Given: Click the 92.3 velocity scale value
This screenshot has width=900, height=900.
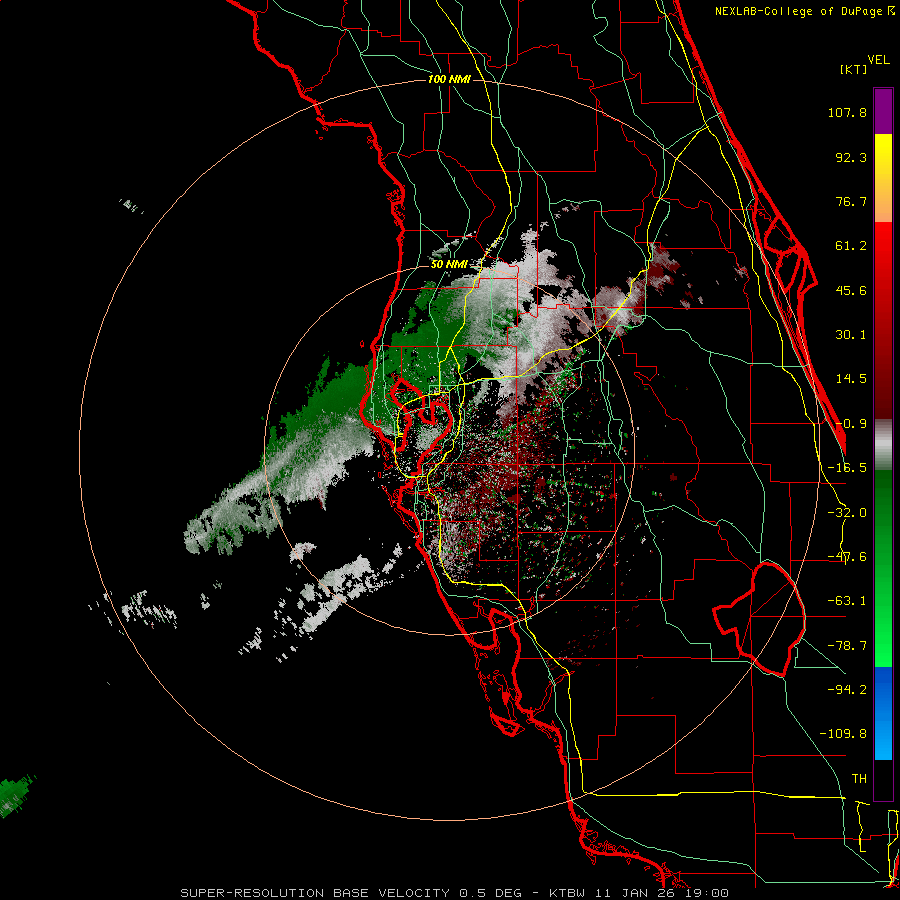Looking at the screenshot, I should pyautogui.click(x=851, y=157).
